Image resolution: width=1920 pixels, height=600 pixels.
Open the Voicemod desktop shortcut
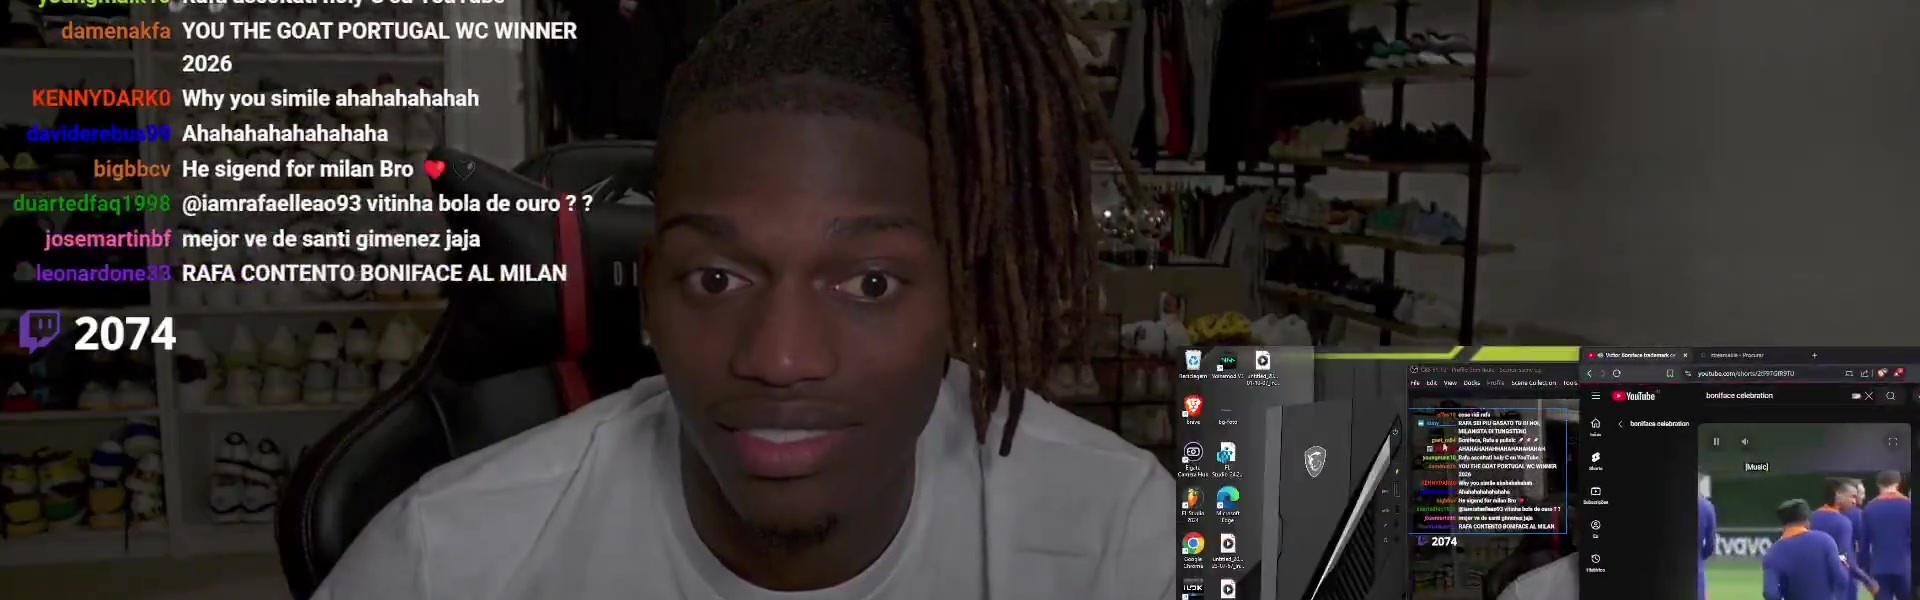click(1227, 361)
